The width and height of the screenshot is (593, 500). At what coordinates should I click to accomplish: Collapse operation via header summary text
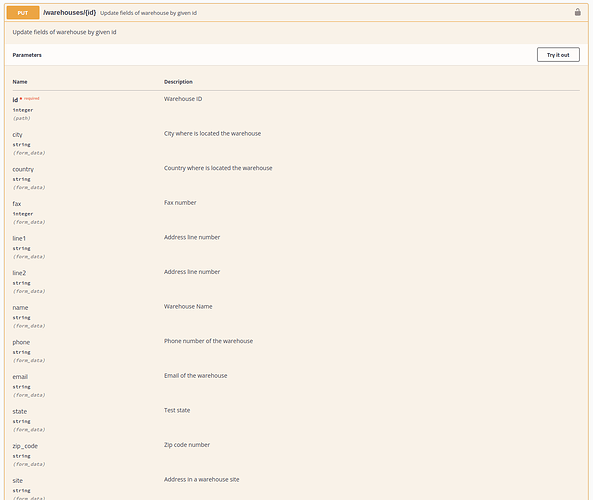tap(148, 13)
